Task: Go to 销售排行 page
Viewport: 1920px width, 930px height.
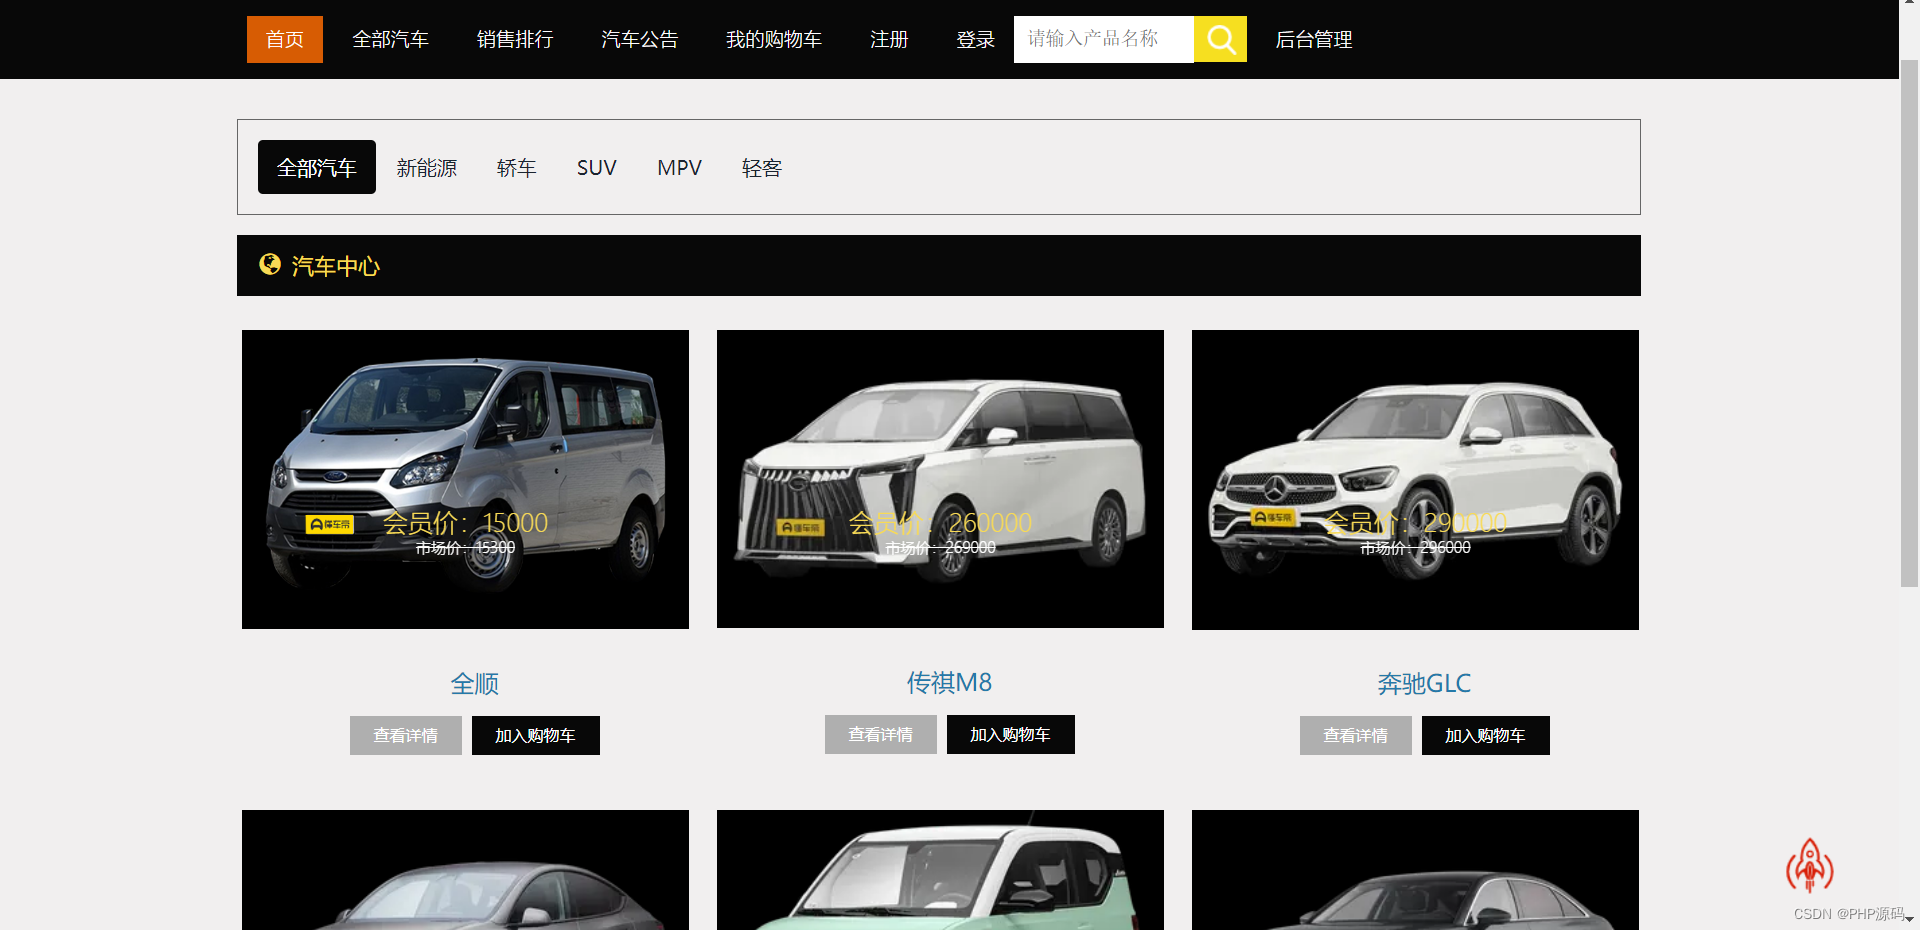Action: click(515, 39)
